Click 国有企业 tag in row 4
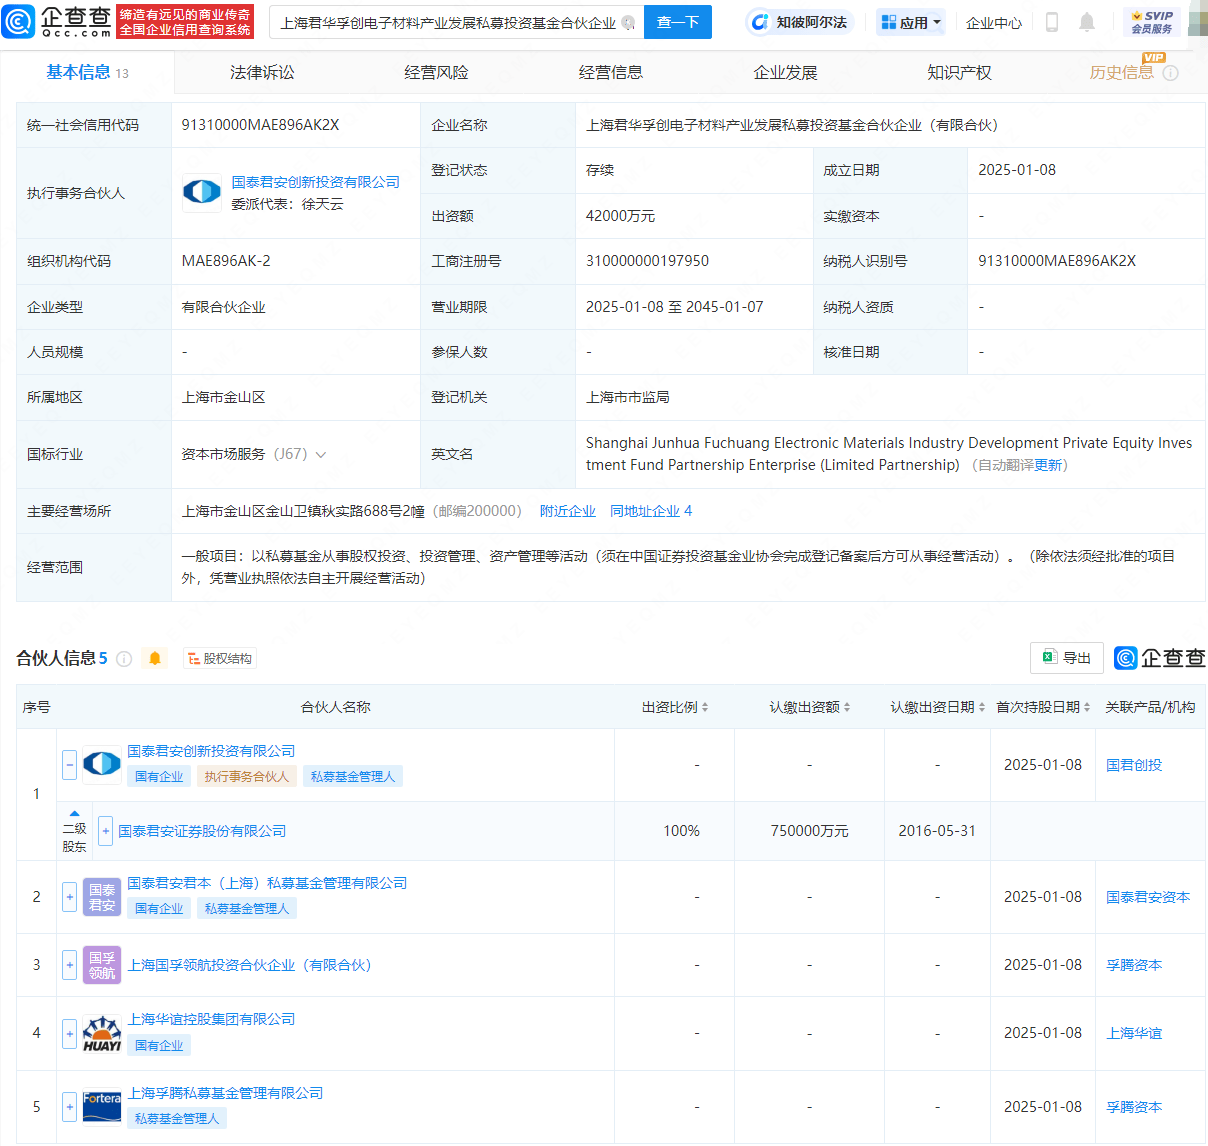 [159, 1046]
